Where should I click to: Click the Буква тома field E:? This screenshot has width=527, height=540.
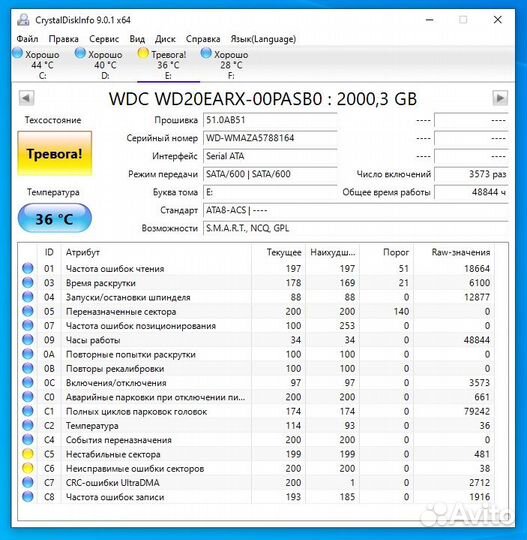(270, 192)
